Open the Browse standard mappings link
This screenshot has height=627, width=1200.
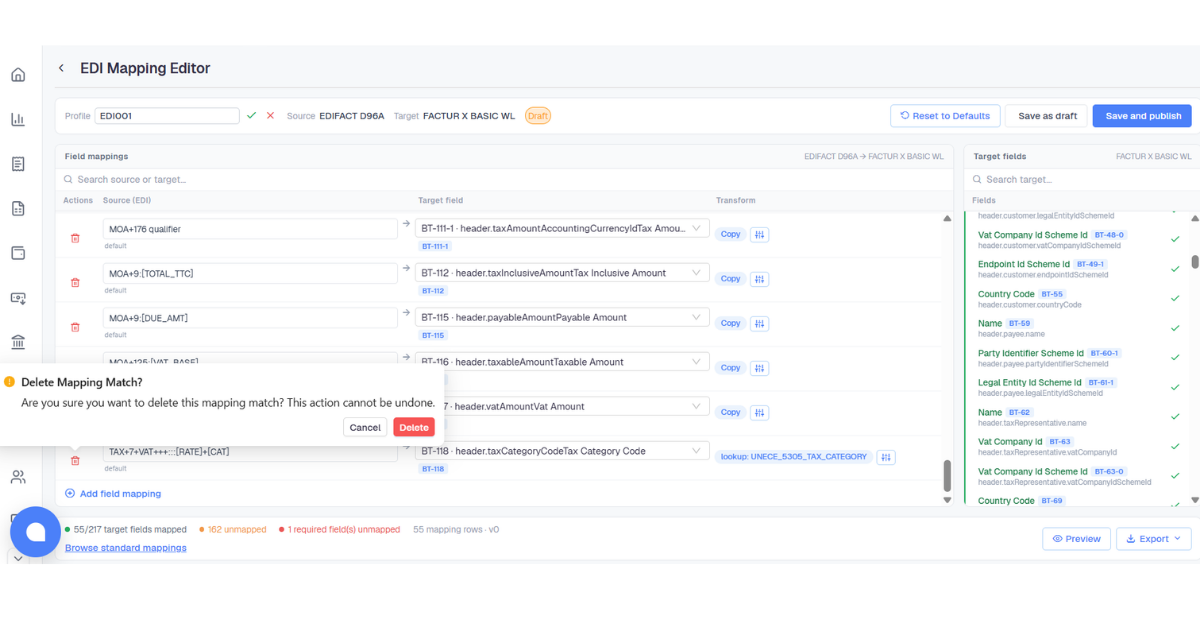click(126, 548)
